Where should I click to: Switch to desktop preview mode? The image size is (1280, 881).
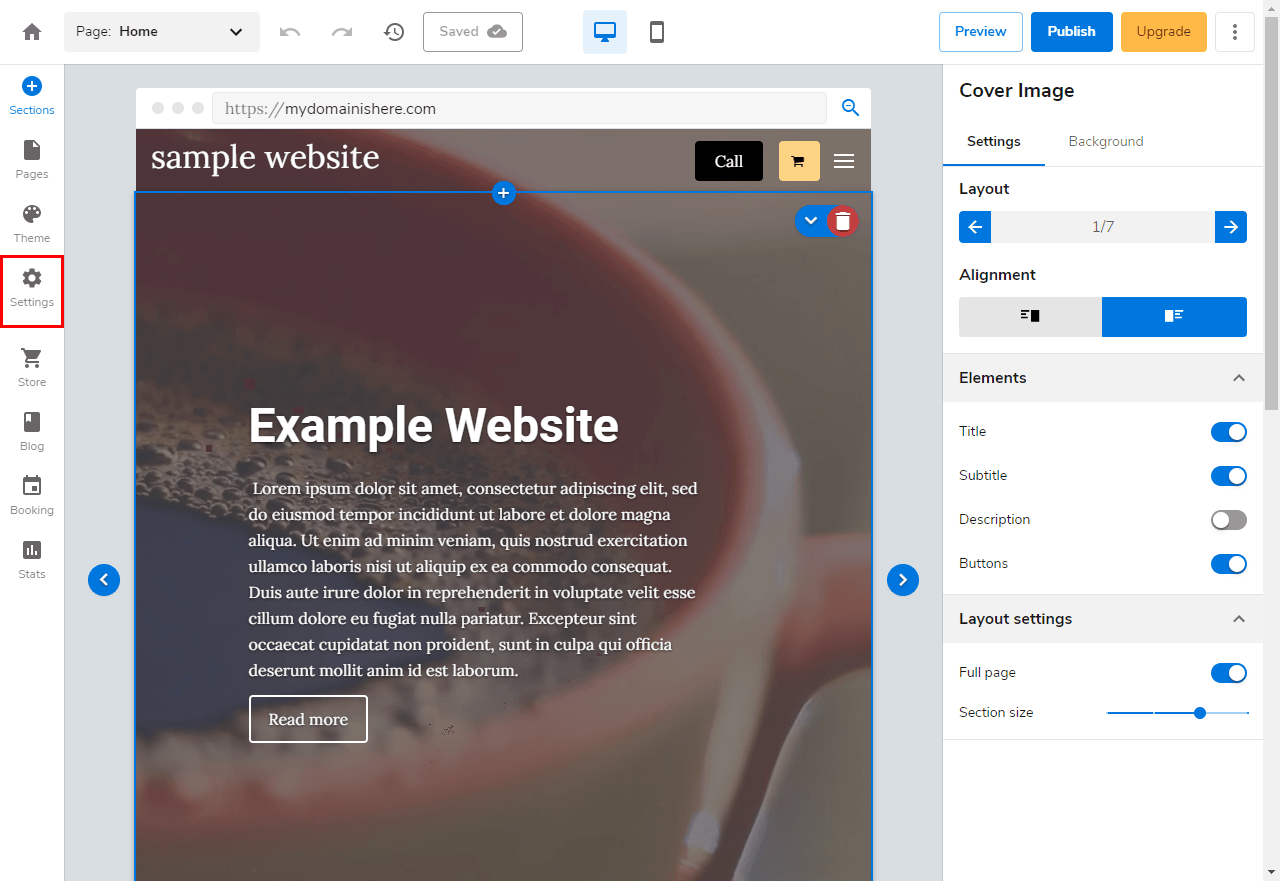605,32
